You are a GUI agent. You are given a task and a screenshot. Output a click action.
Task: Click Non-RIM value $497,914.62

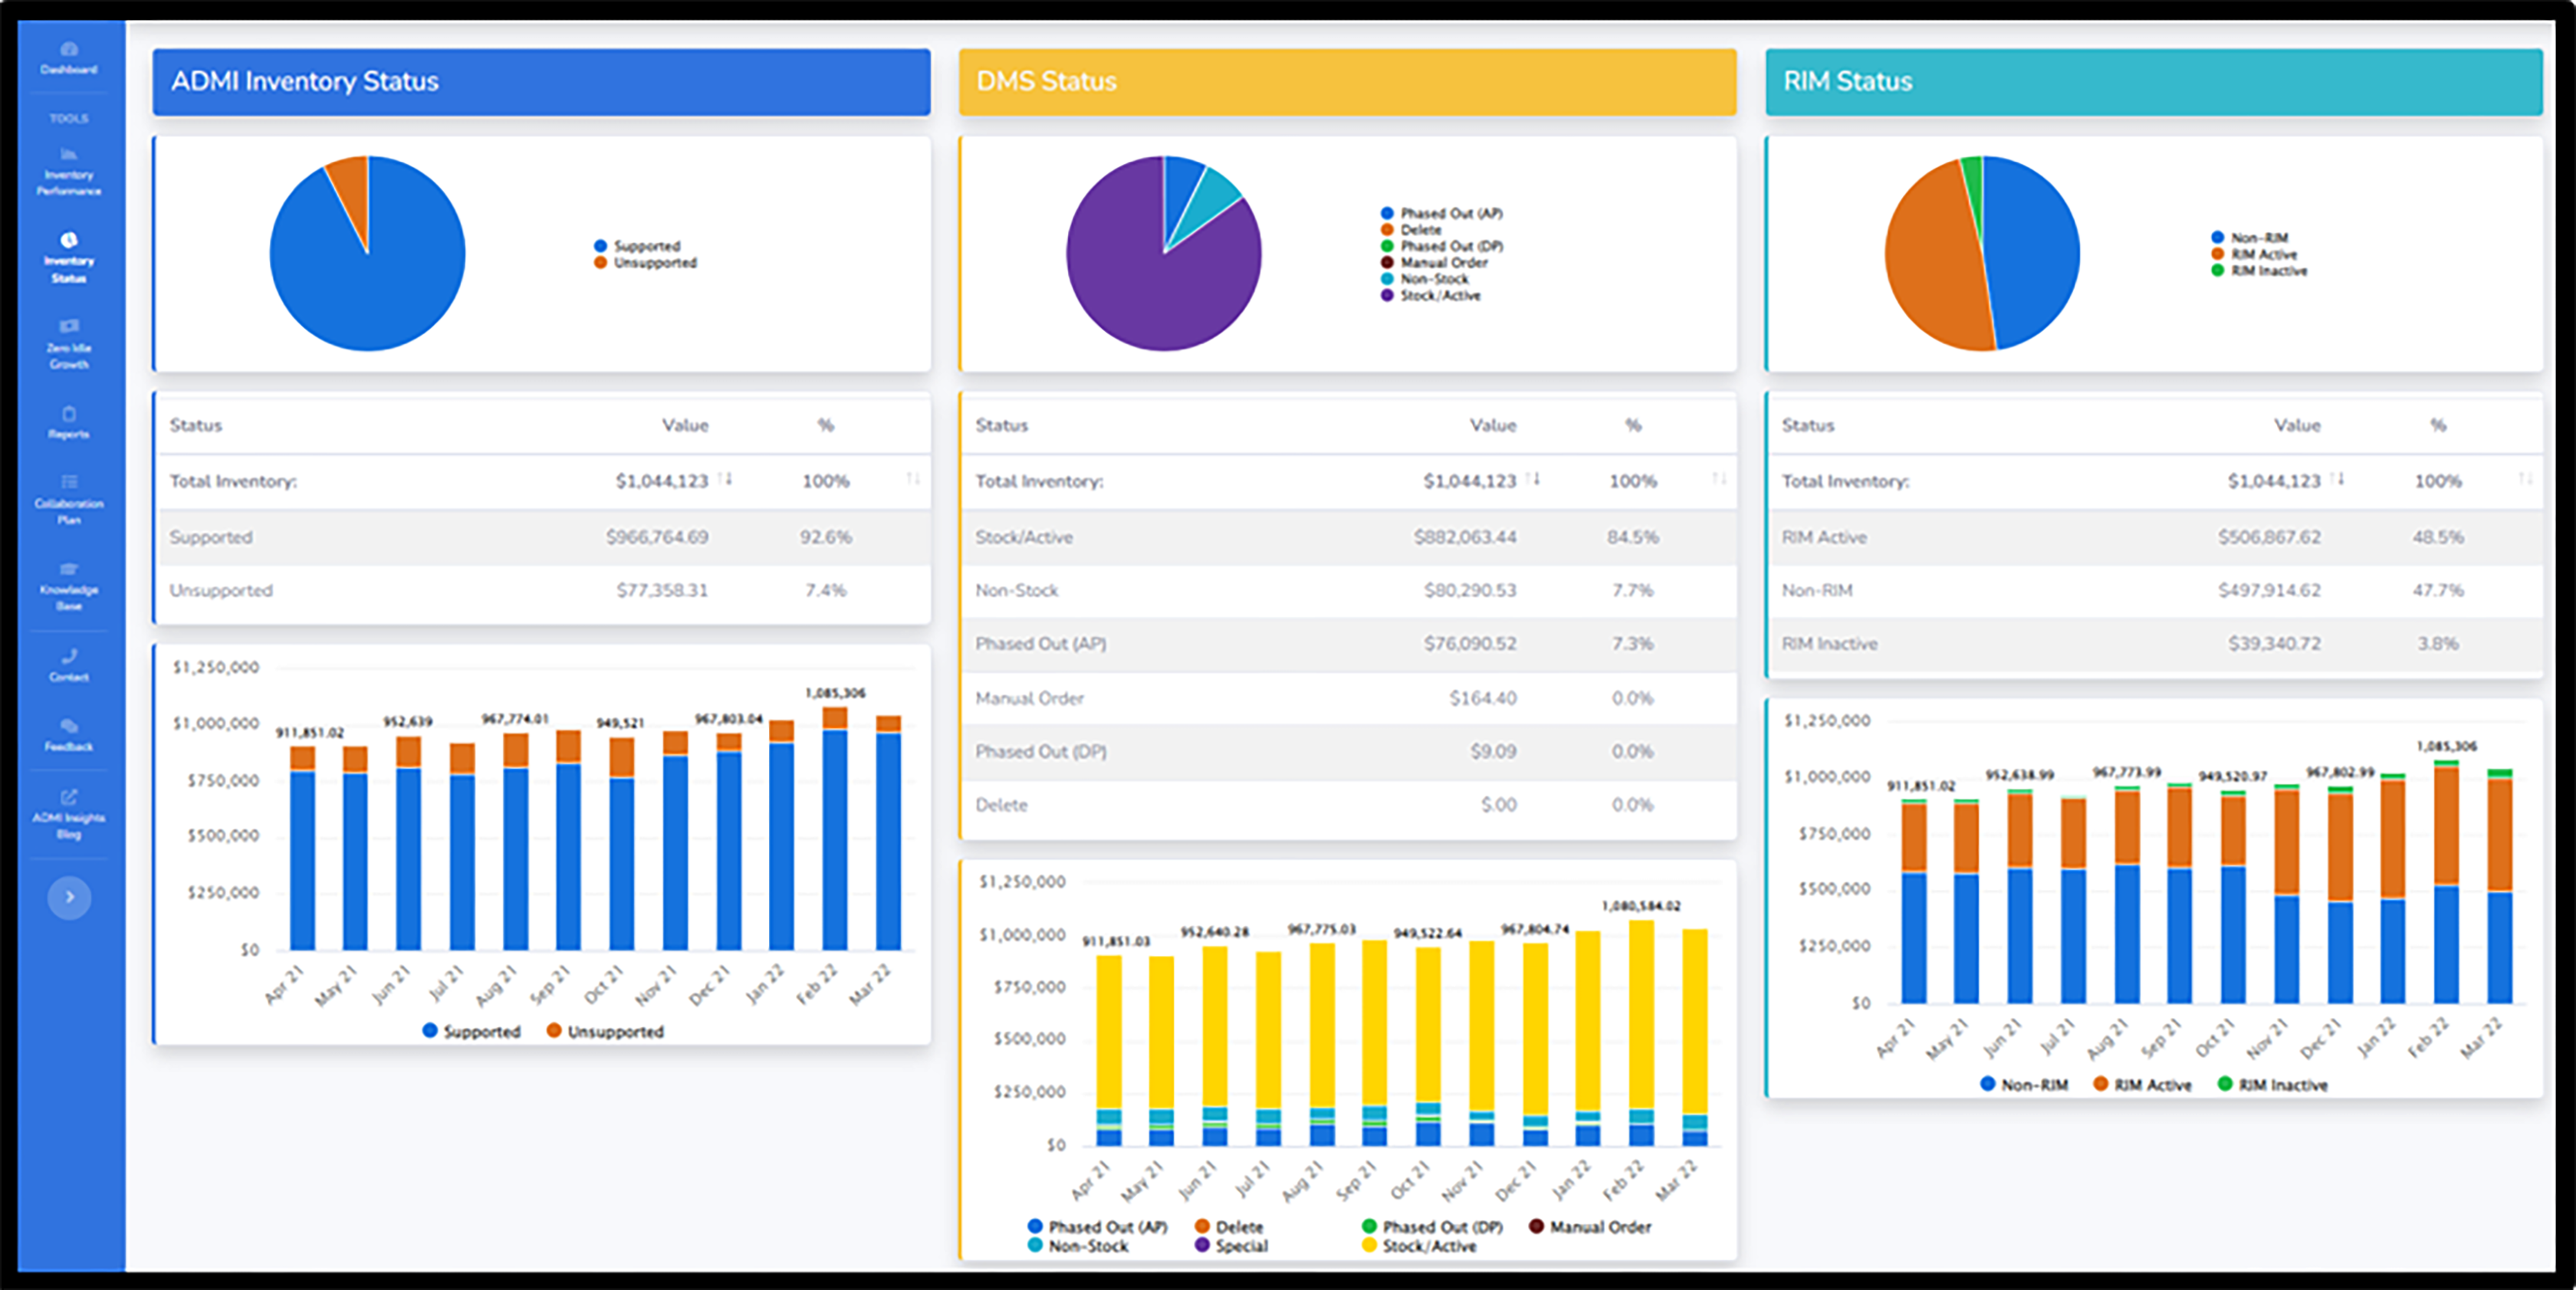[x=2269, y=591]
